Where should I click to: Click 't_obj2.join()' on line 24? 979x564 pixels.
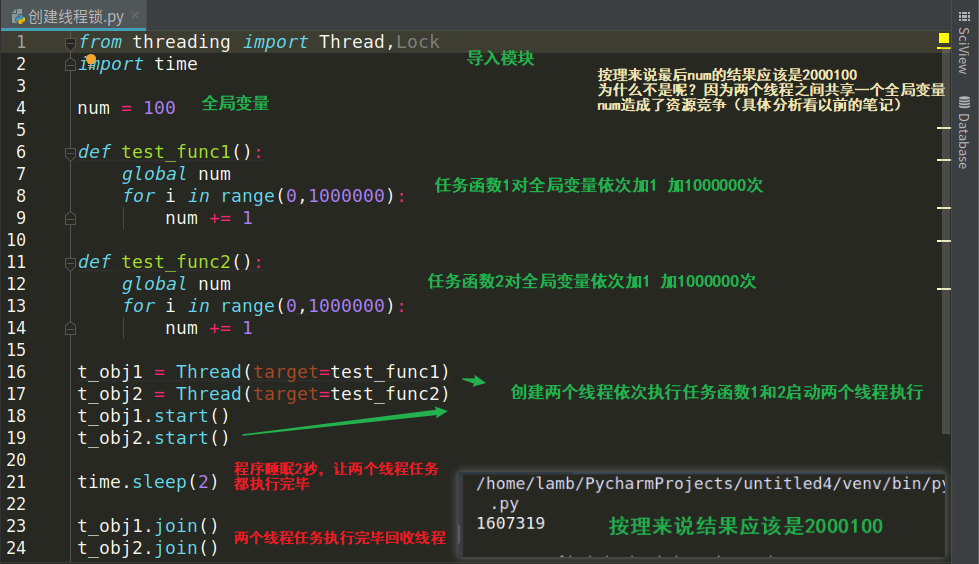click(148, 548)
